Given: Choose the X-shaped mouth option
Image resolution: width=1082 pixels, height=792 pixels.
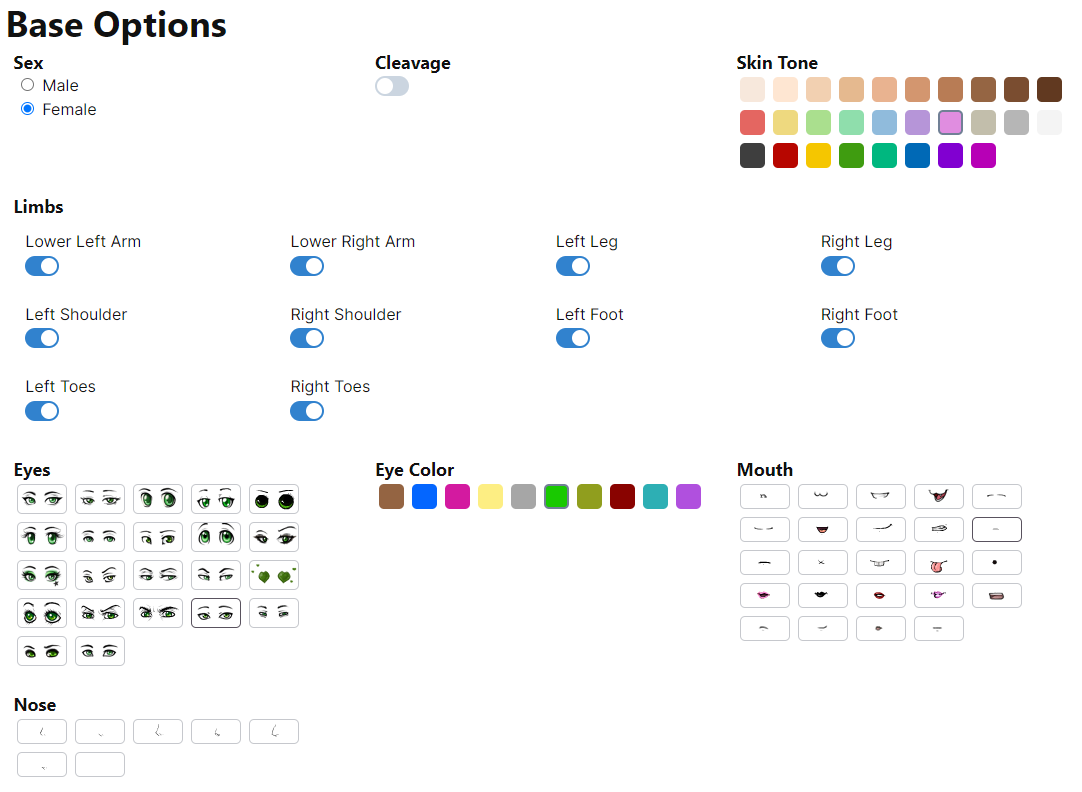Looking at the screenshot, I should 822,563.
